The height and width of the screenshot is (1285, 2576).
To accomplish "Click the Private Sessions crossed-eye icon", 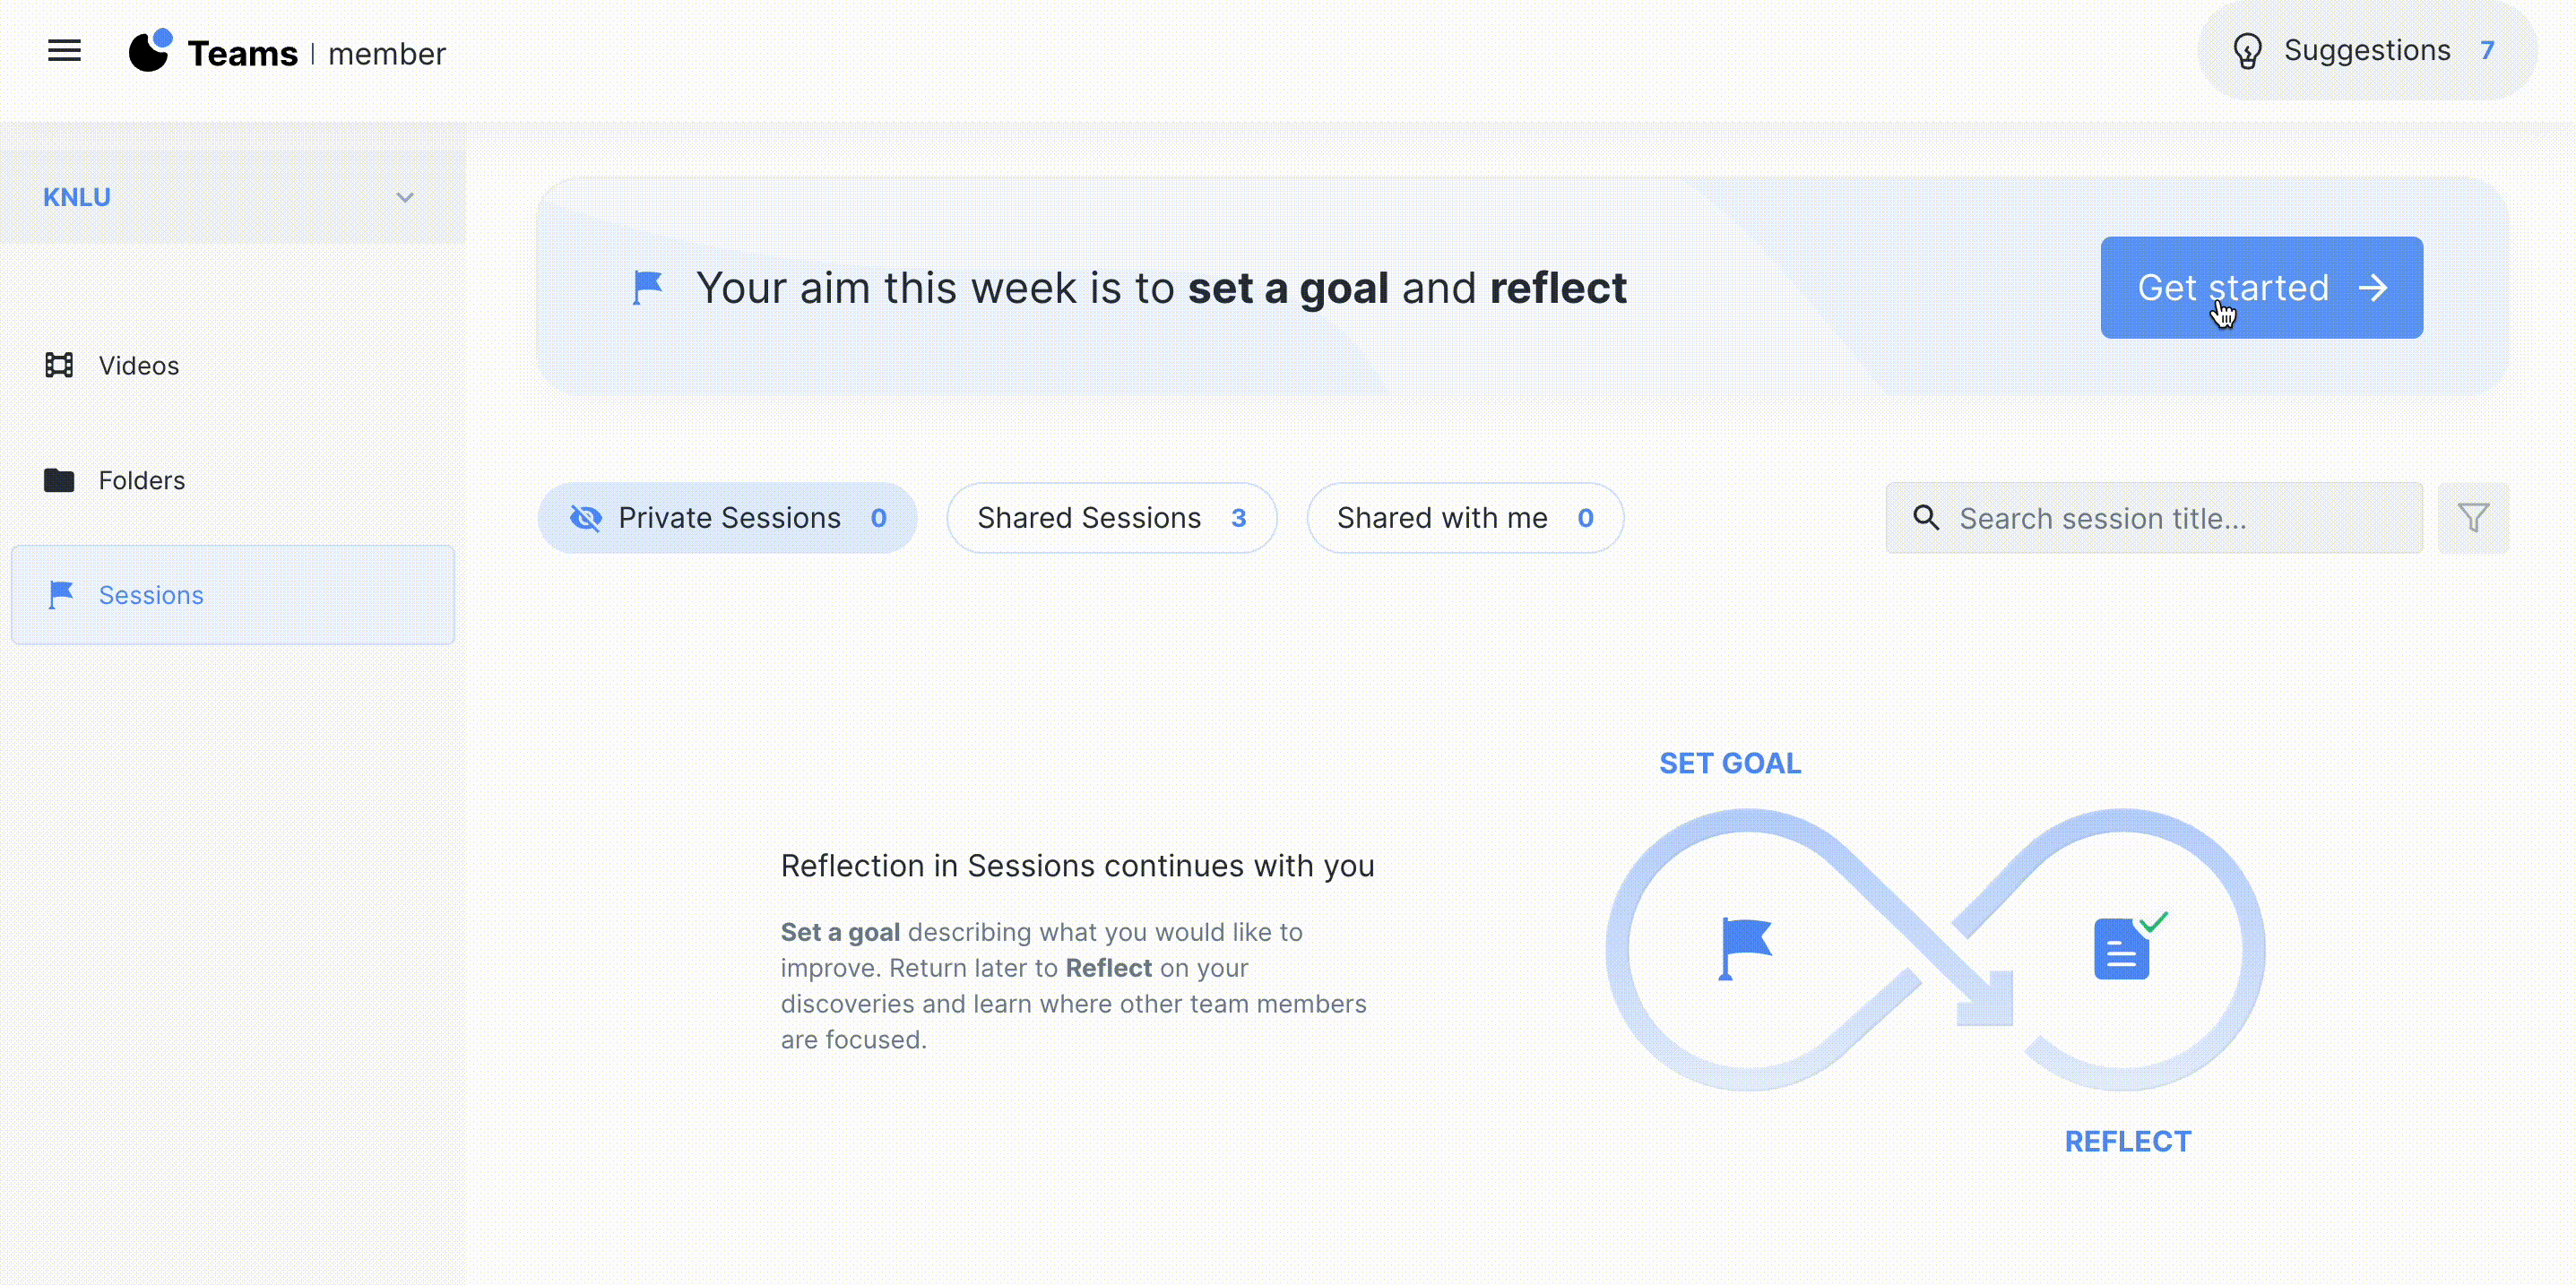I will click(586, 518).
